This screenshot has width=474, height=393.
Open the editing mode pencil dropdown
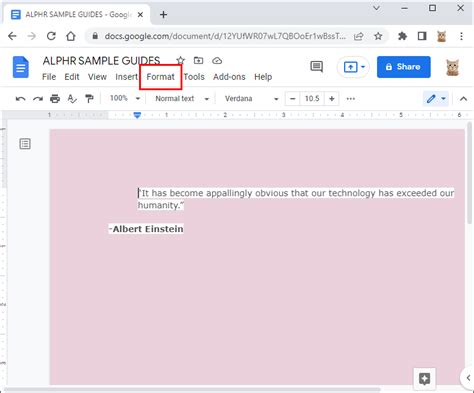[436, 99]
